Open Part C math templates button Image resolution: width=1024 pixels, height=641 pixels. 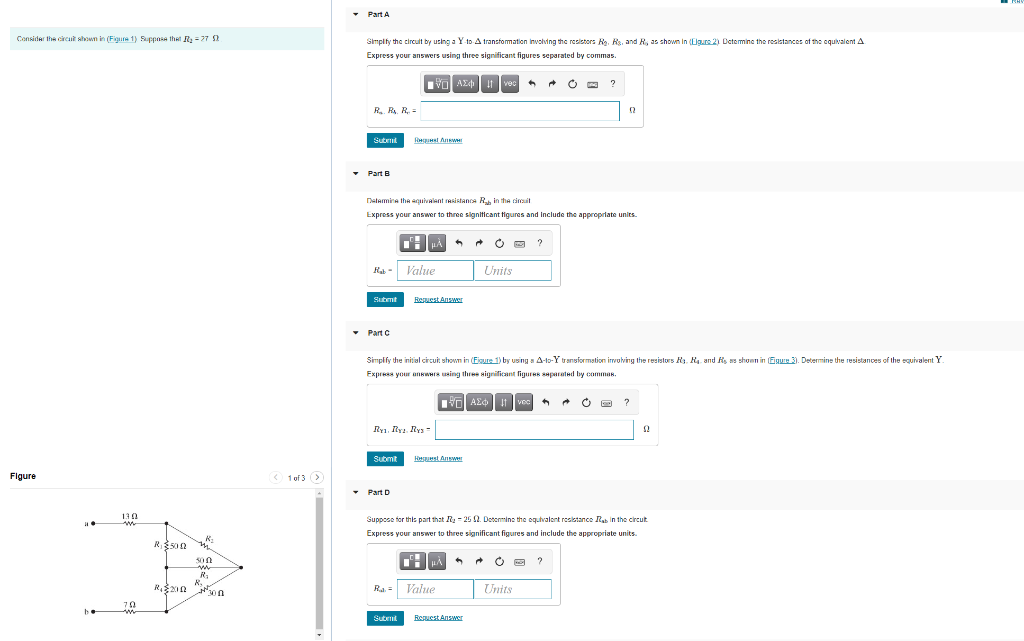pyautogui.click(x=451, y=402)
